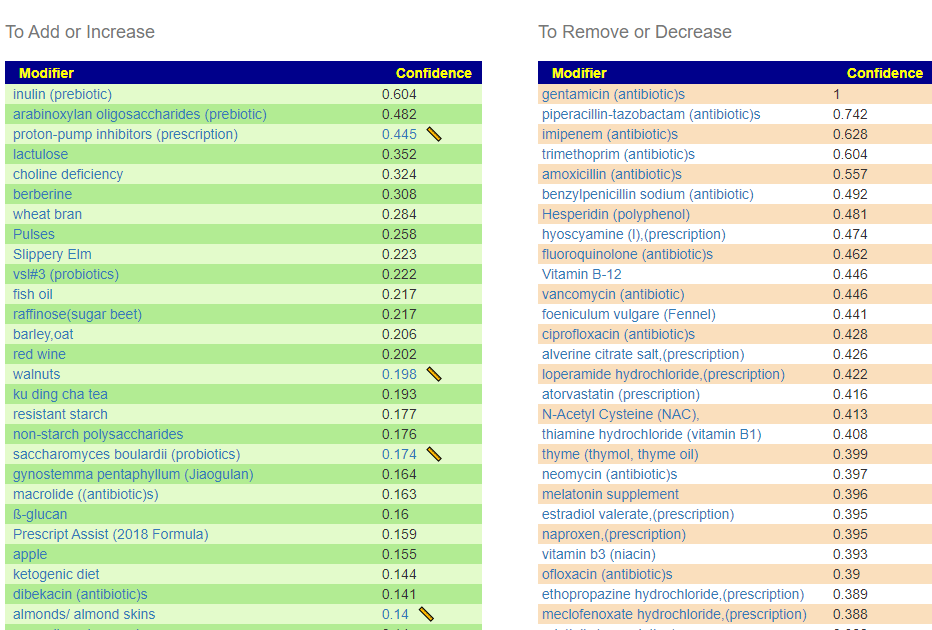932x630 pixels.
Task: Open the inulin (prebiotic) link
Action: (x=62, y=94)
